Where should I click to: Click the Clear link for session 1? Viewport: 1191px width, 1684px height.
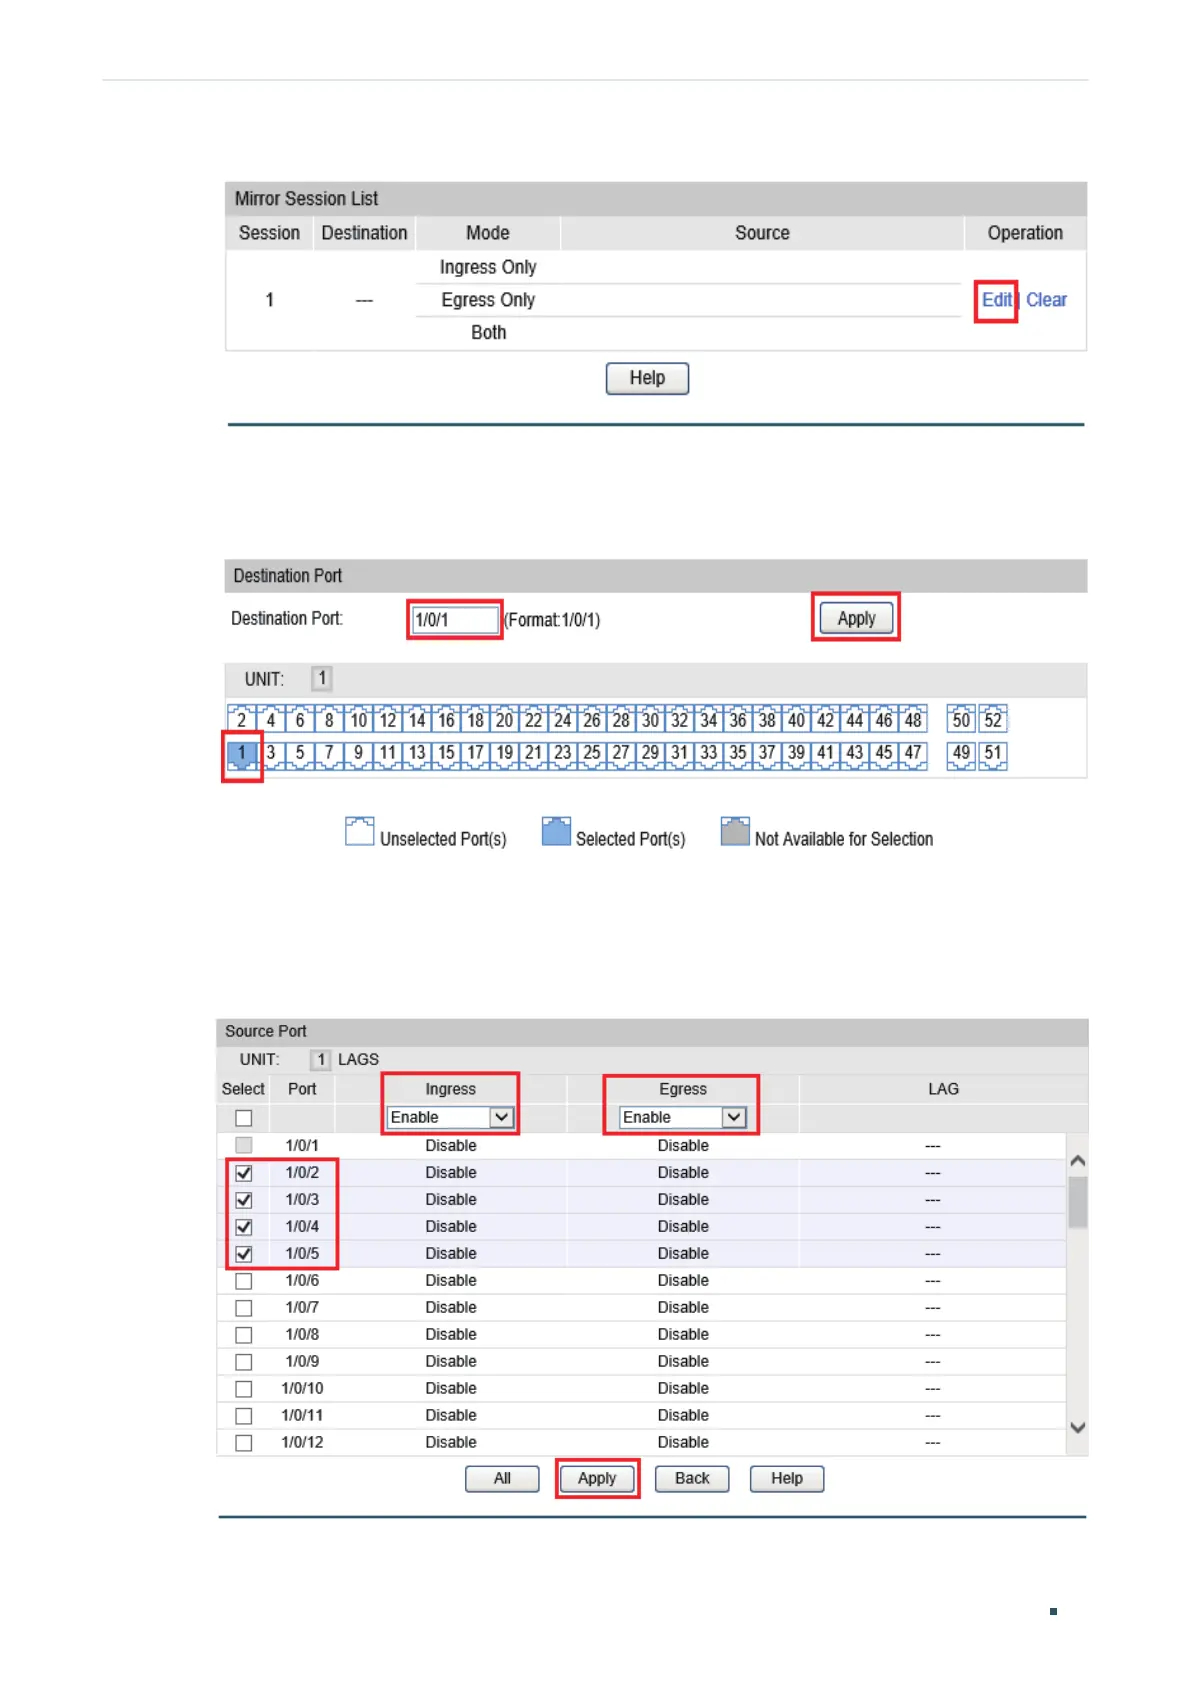pos(1046,300)
